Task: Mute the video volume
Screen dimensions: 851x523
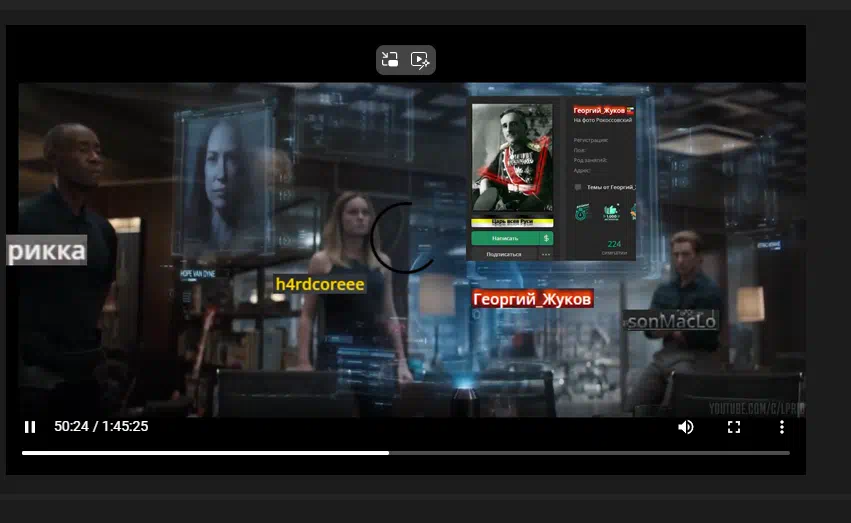Action: point(685,427)
